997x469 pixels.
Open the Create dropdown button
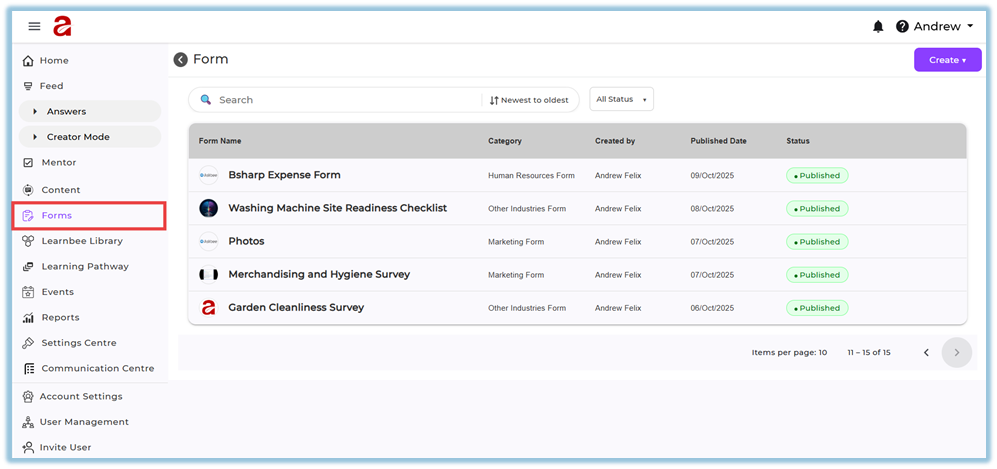click(947, 60)
